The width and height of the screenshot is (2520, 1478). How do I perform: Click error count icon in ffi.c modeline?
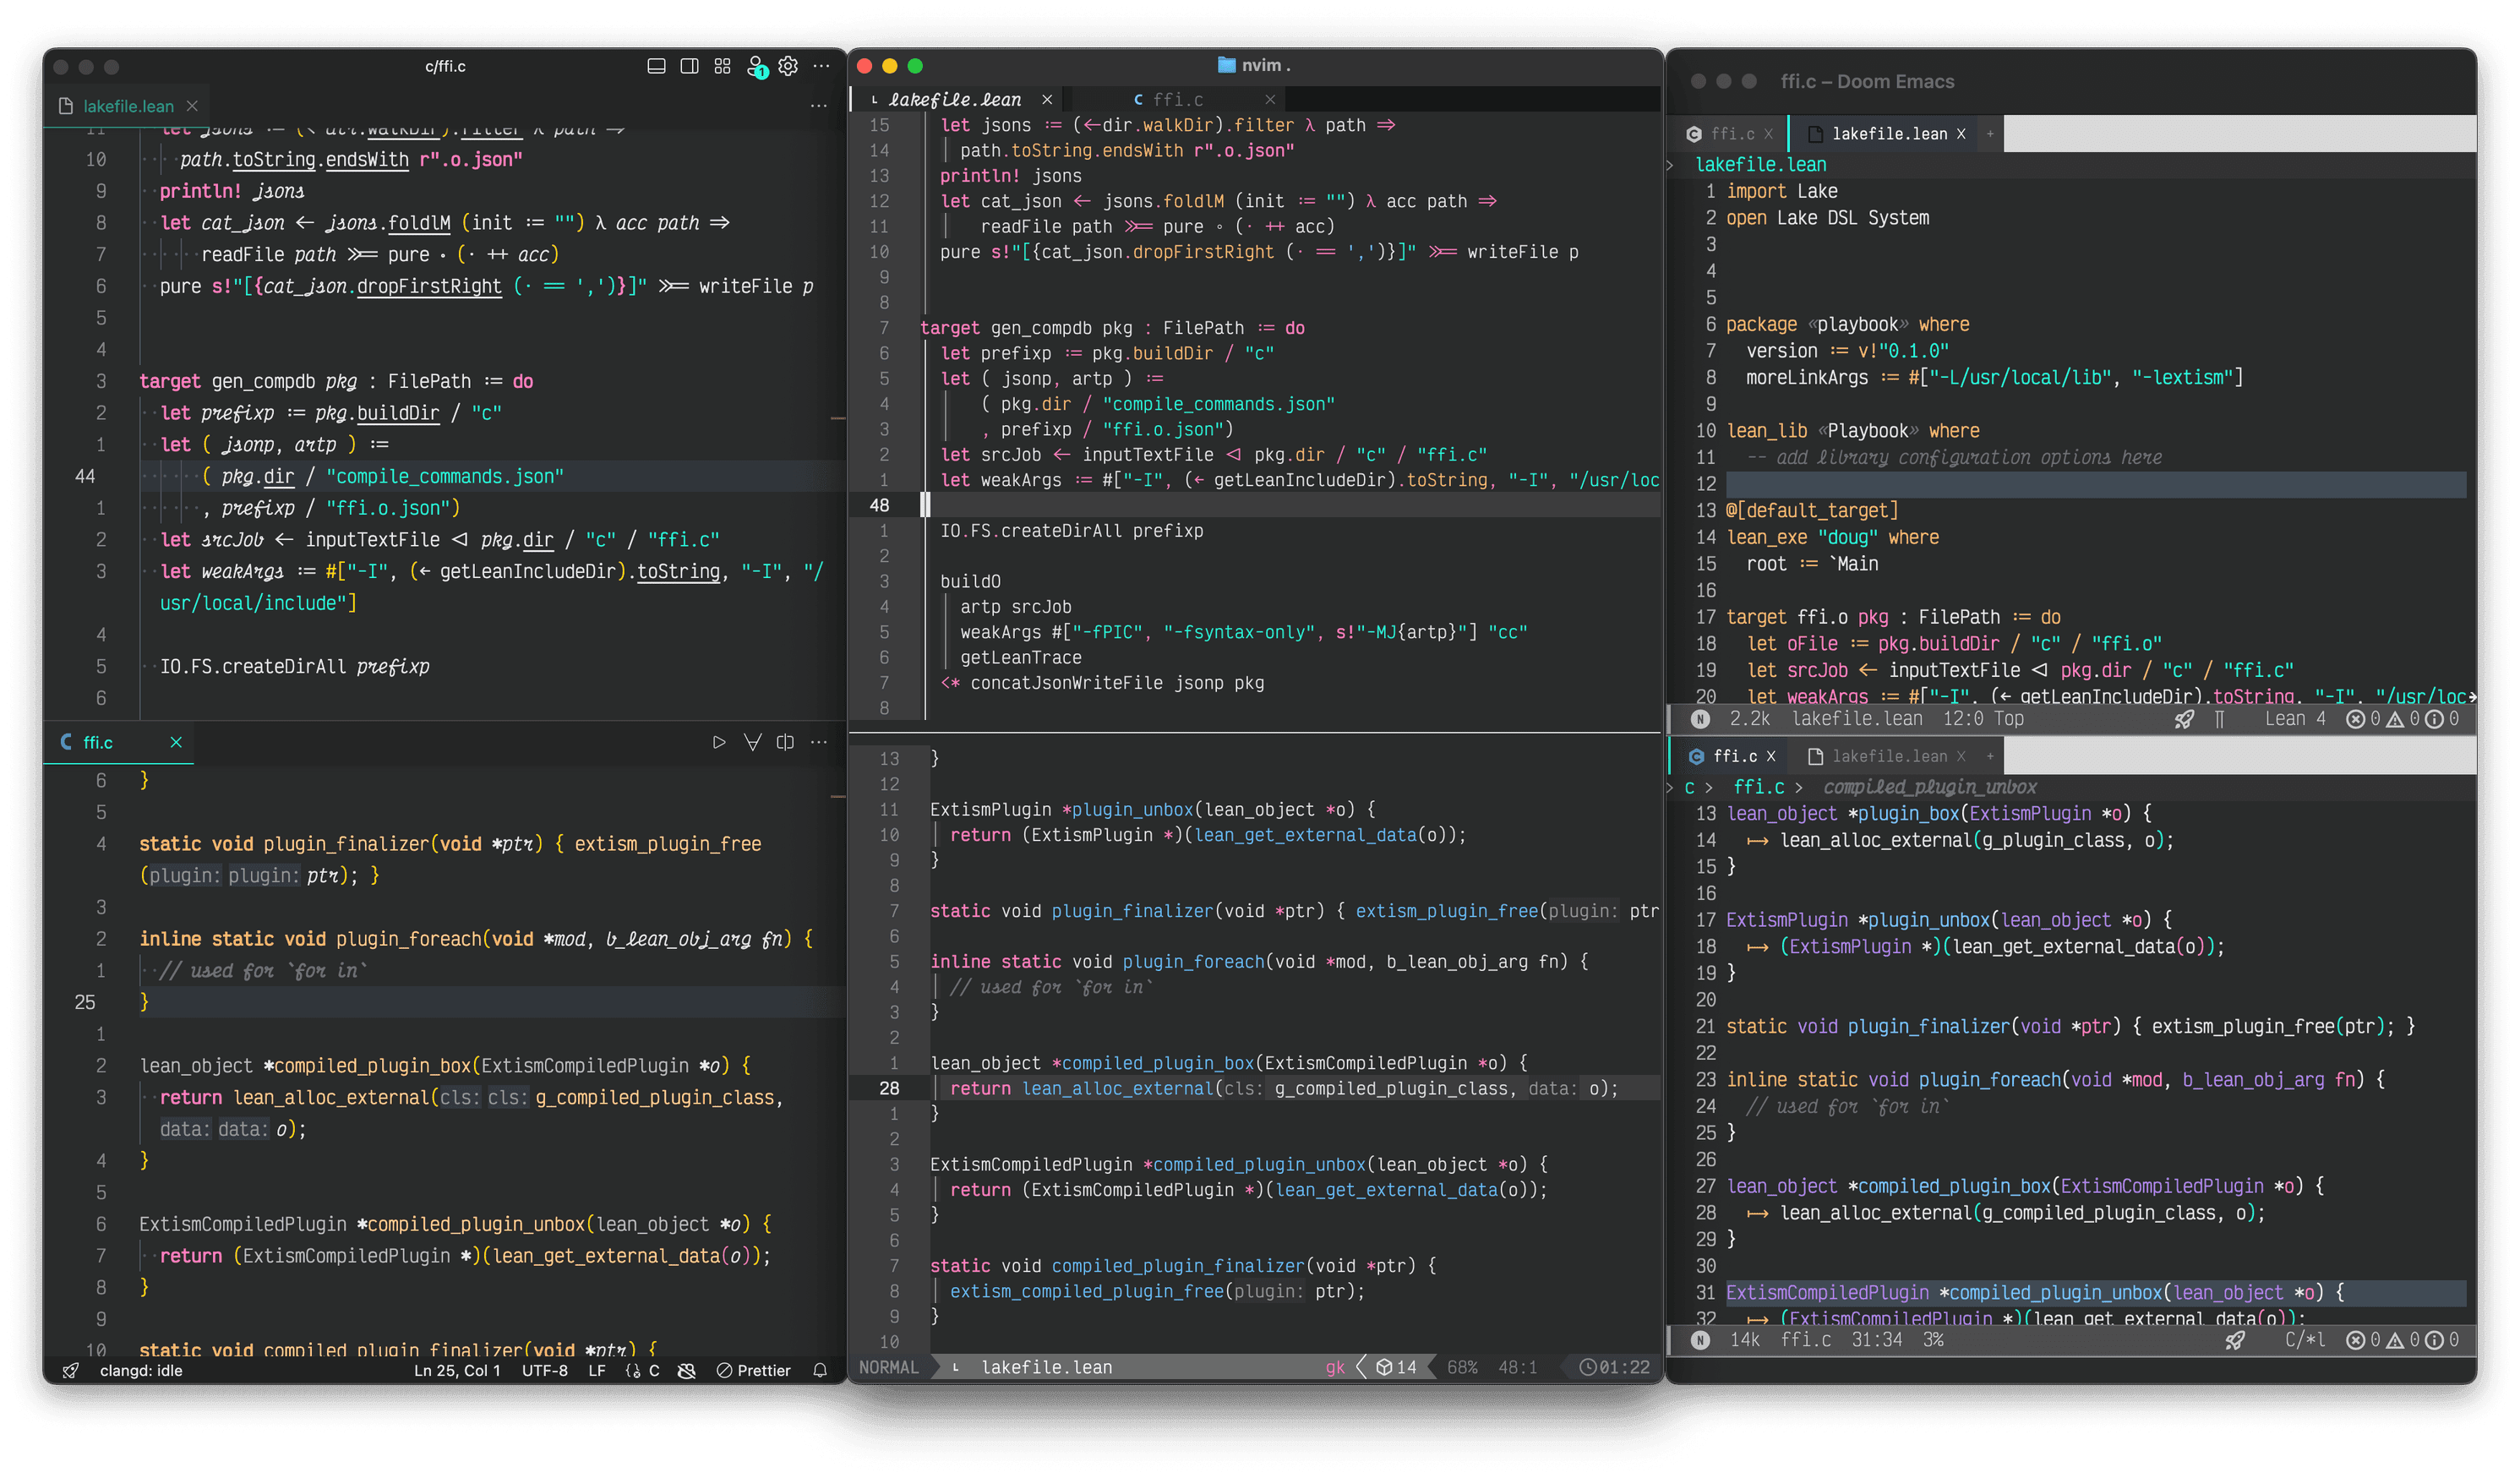click(x=2355, y=1339)
